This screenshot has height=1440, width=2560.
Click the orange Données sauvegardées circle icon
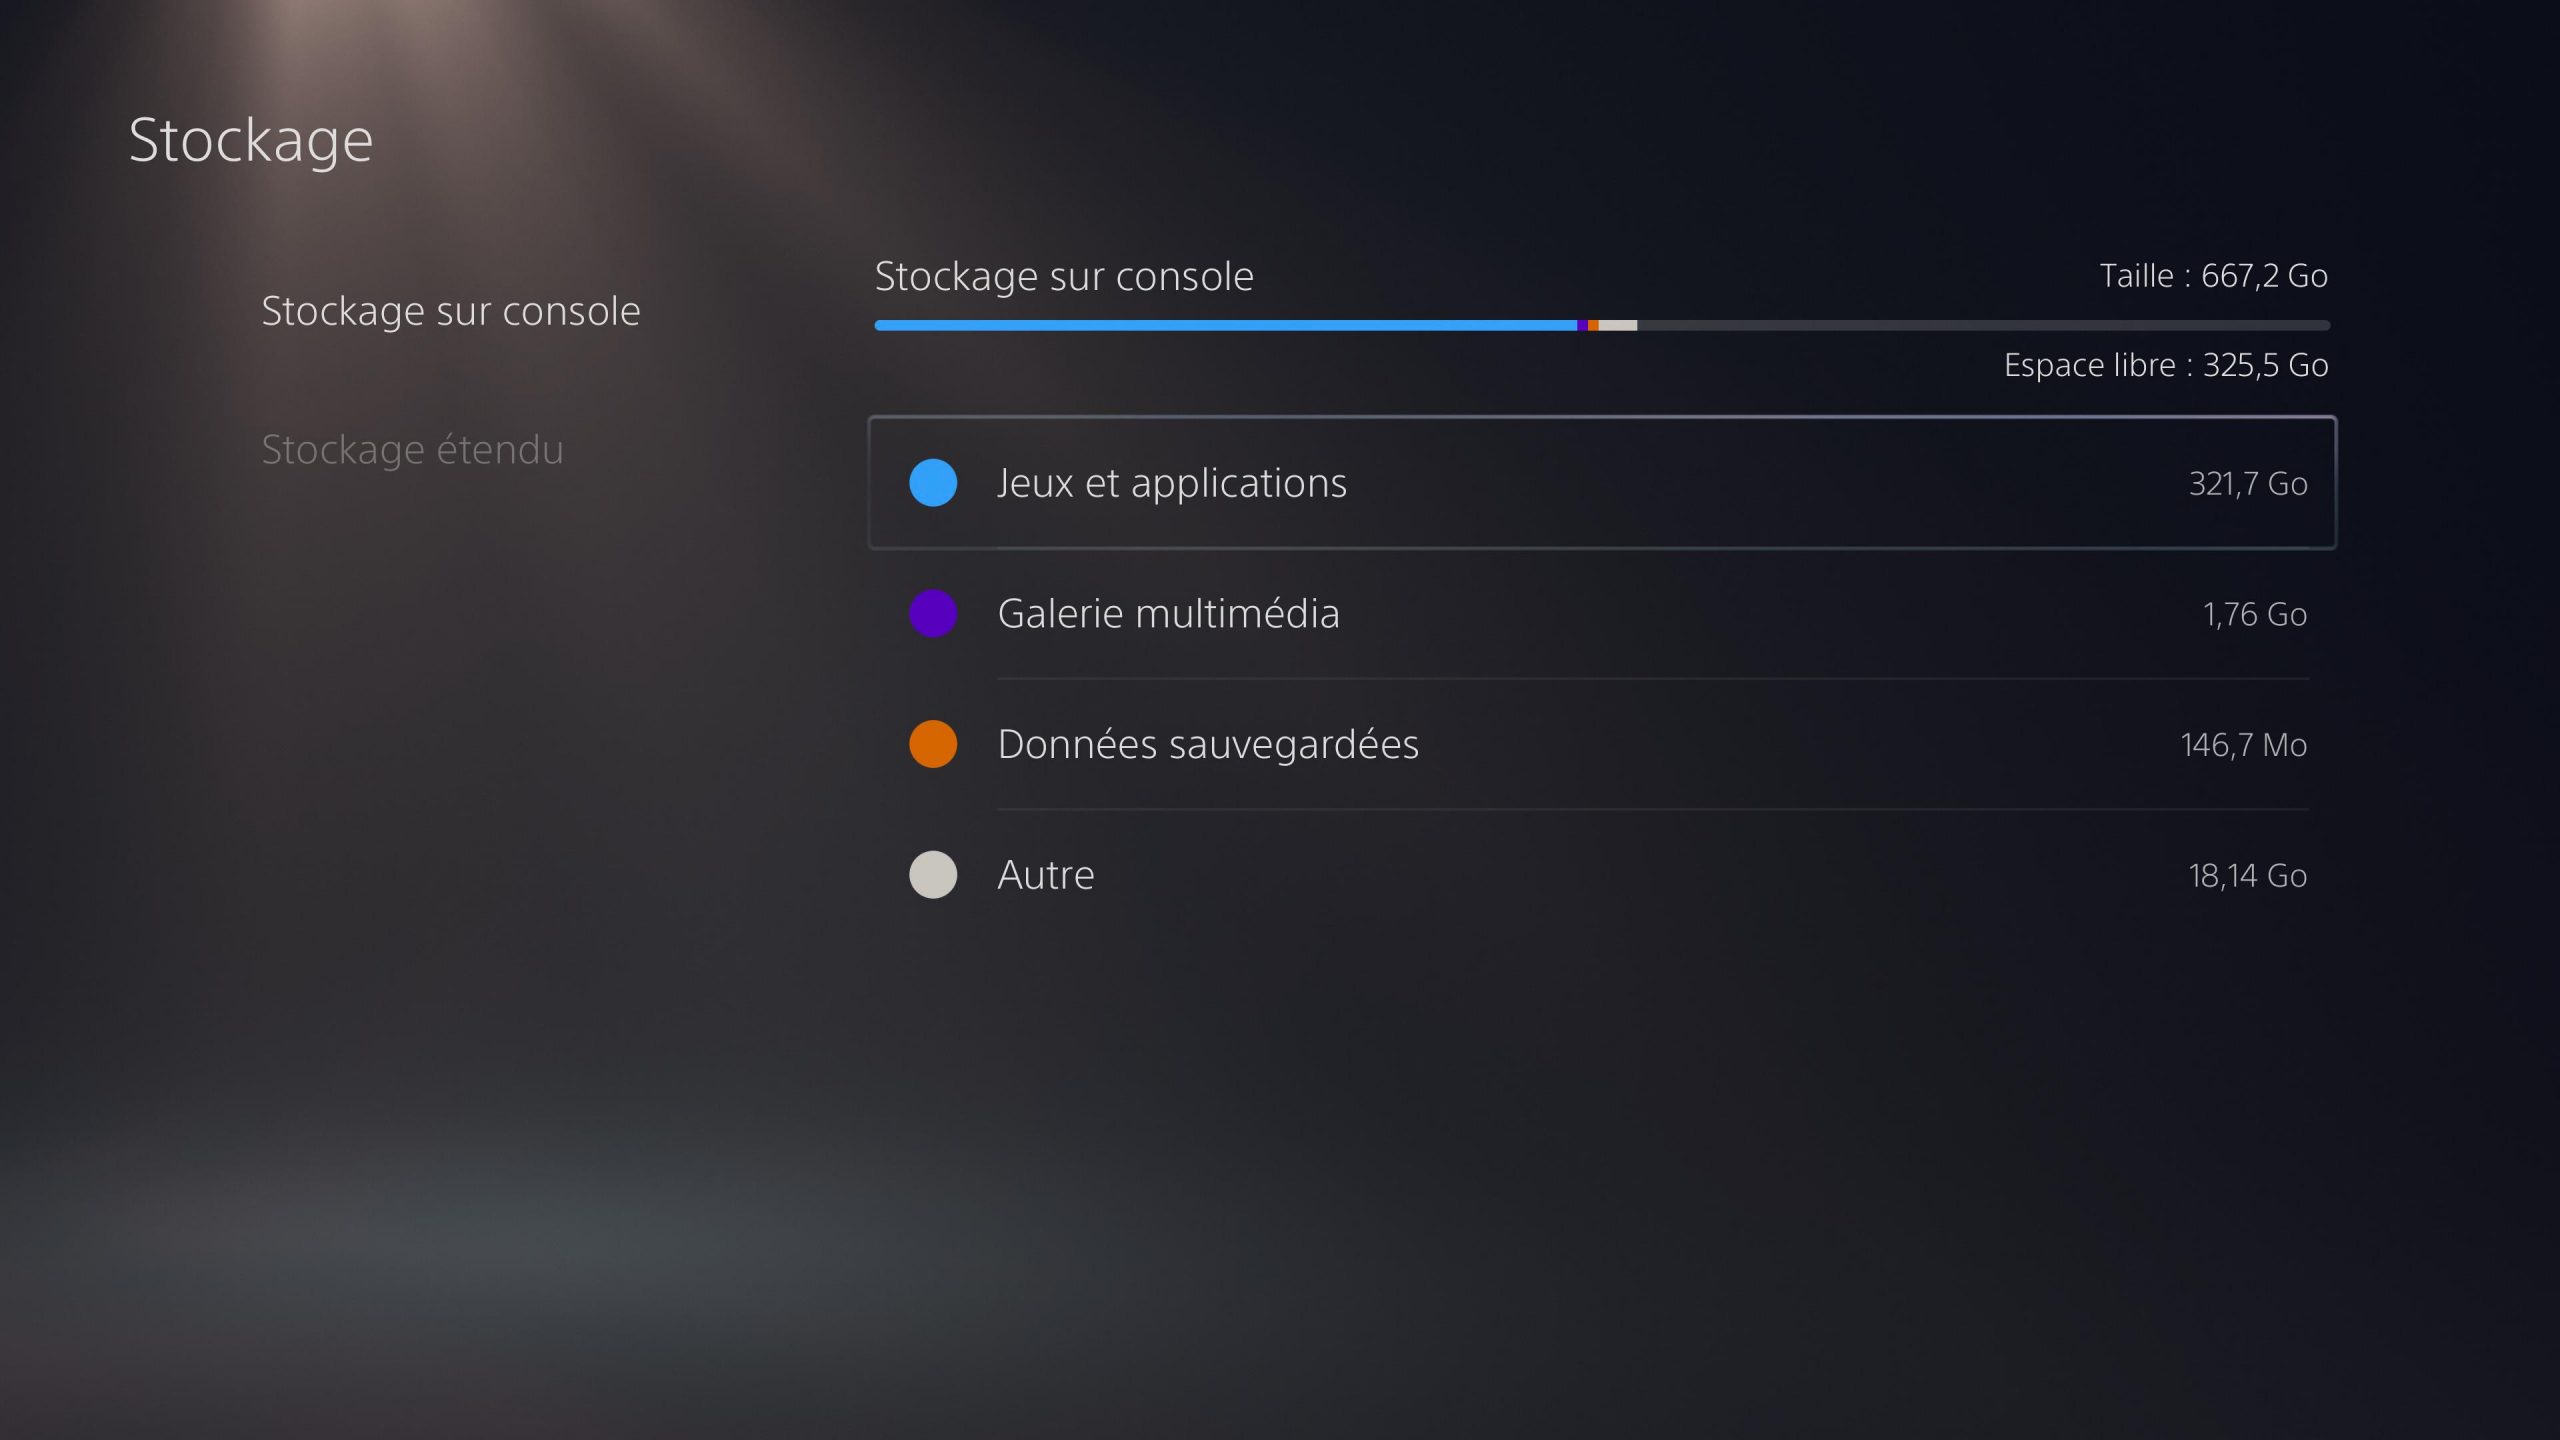pos(932,744)
